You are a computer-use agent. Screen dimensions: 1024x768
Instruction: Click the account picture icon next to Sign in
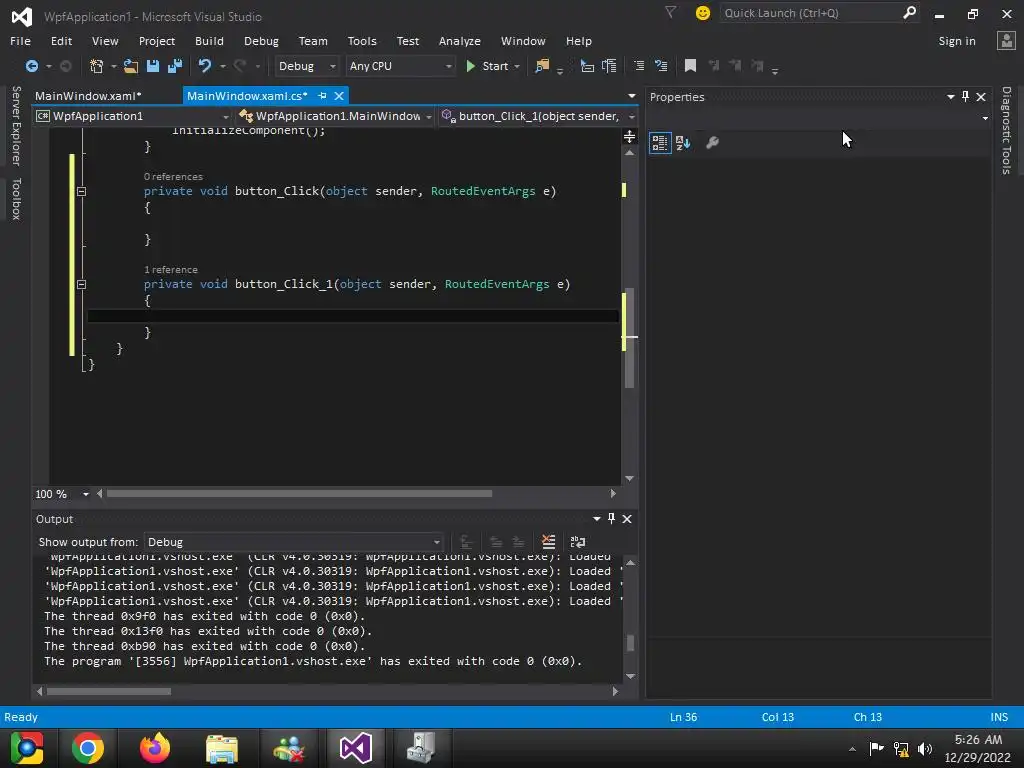click(x=1006, y=40)
